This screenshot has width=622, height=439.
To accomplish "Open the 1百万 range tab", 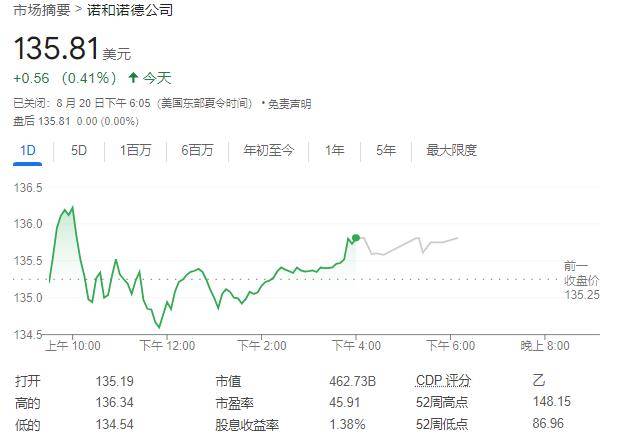I will click(x=135, y=150).
